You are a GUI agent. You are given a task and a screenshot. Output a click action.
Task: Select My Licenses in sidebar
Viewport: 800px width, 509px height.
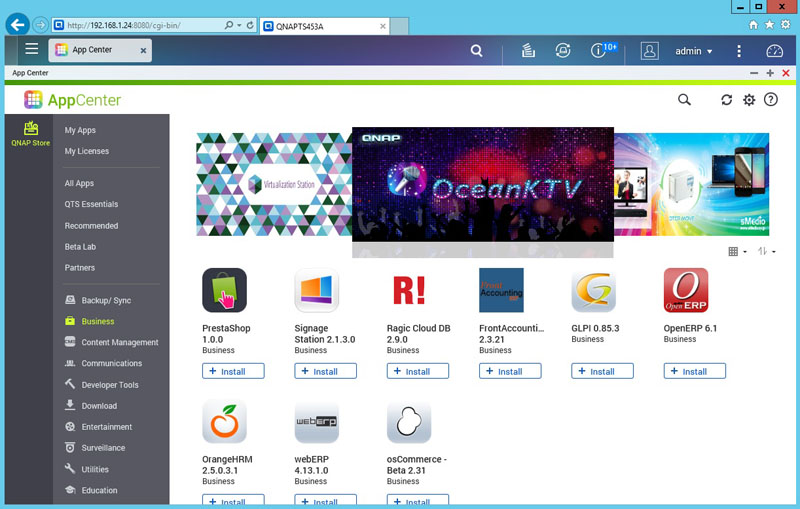click(86, 151)
